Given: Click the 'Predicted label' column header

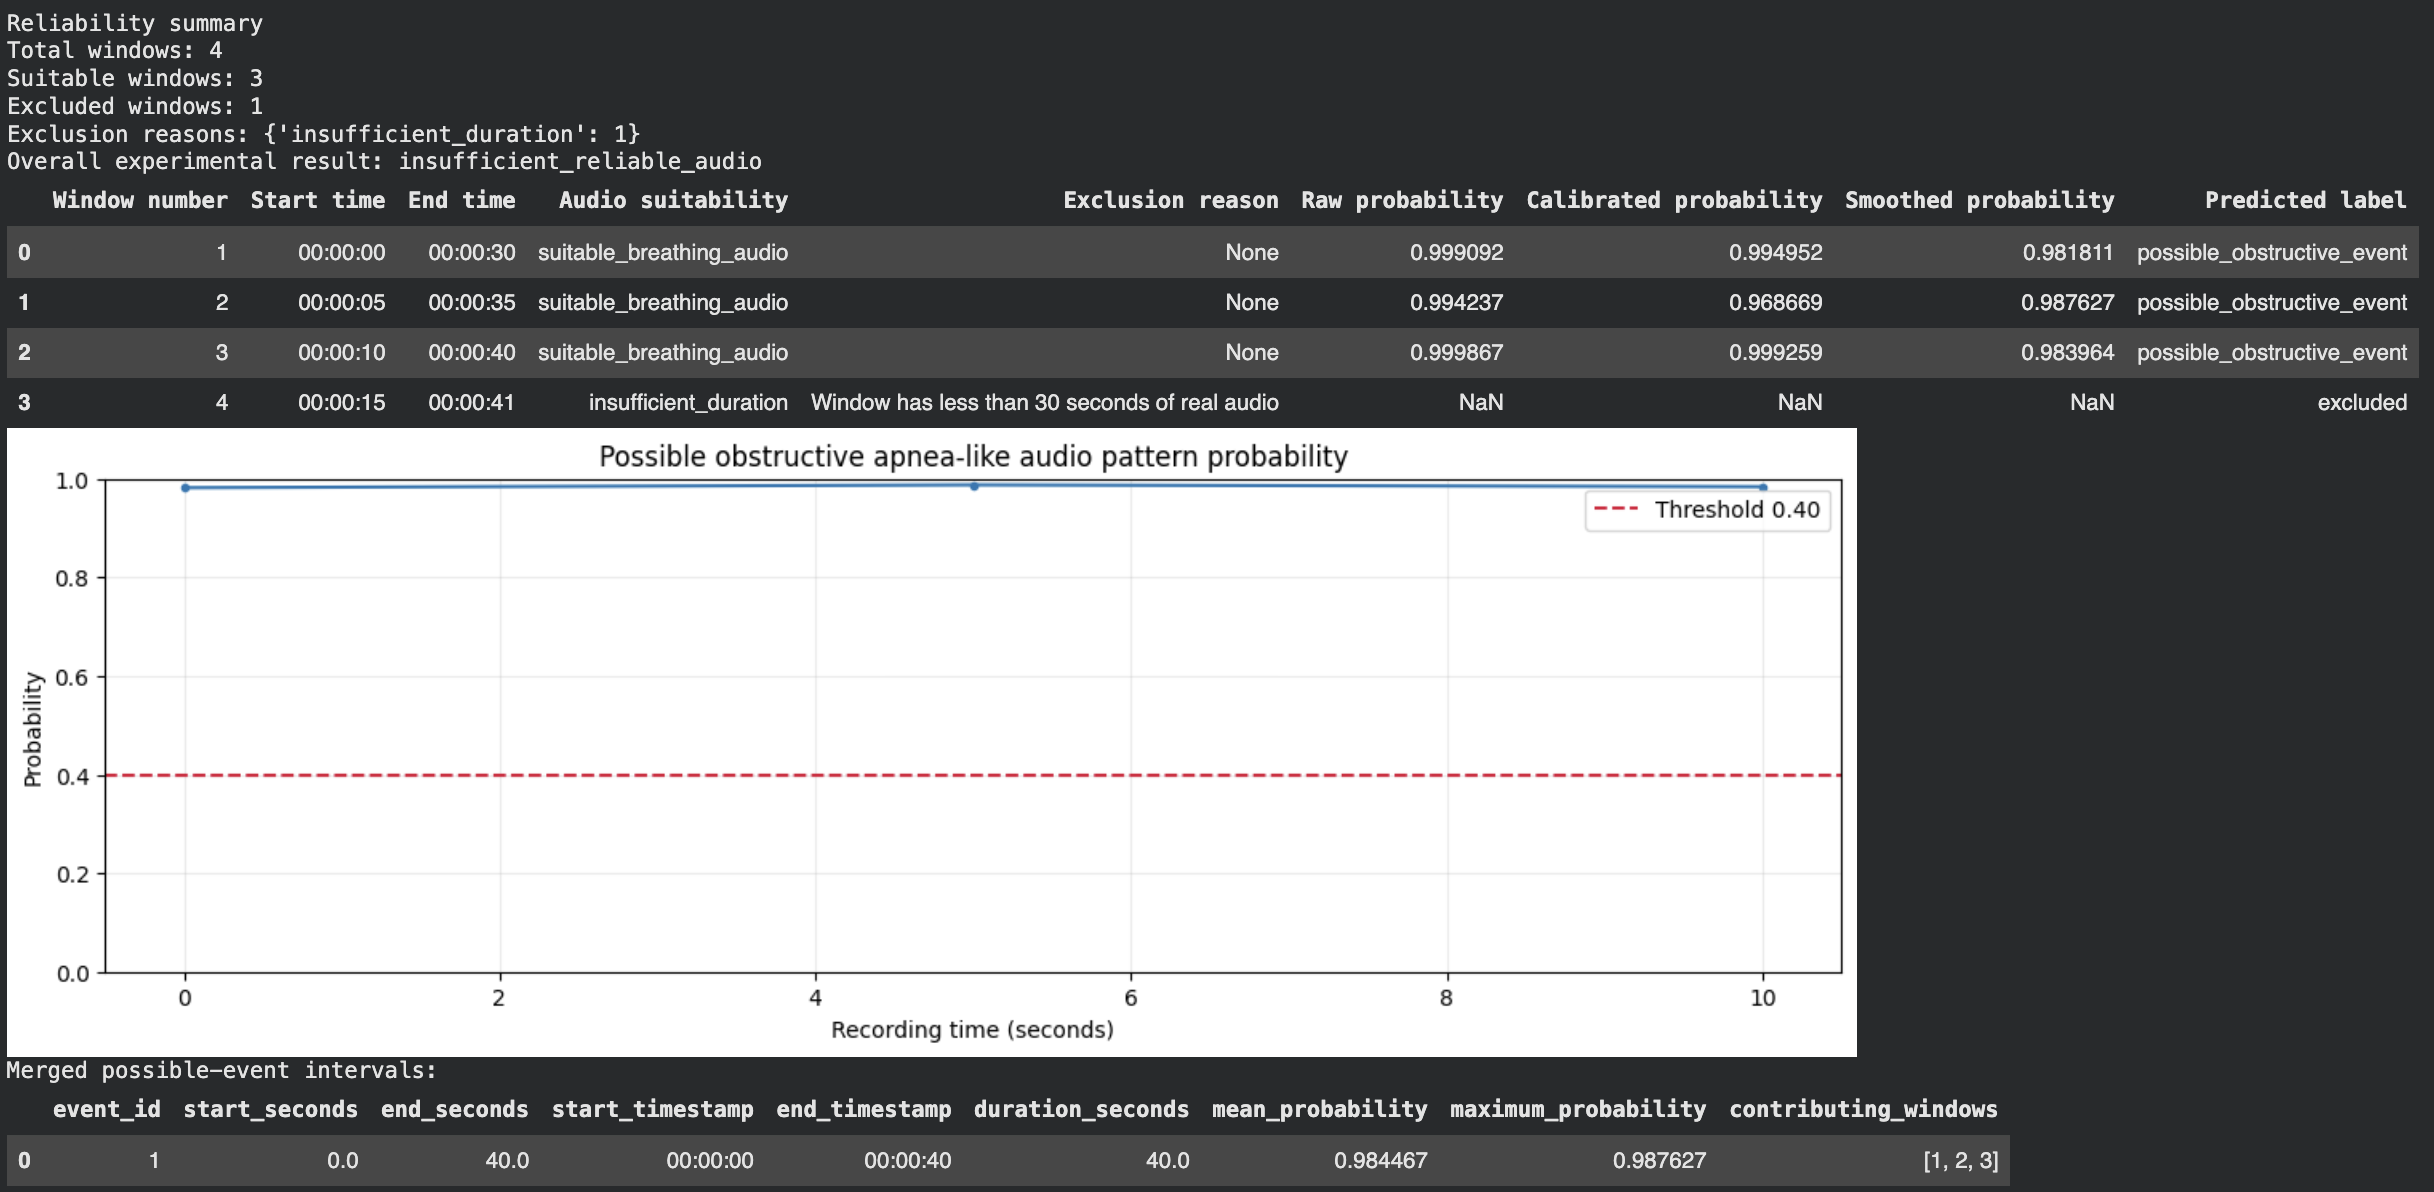Looking at the screenshot, I should (2305, 200).
